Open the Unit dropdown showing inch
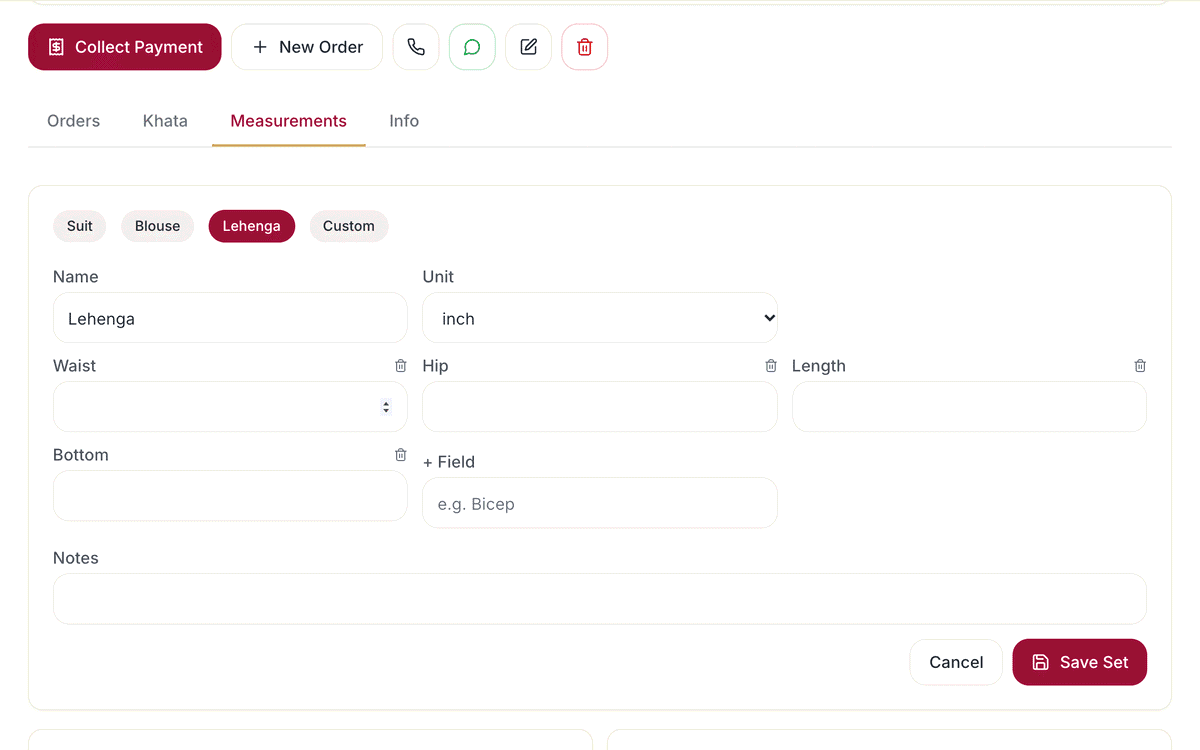This screenshot has width=1200, height=750. click(600, 318)
